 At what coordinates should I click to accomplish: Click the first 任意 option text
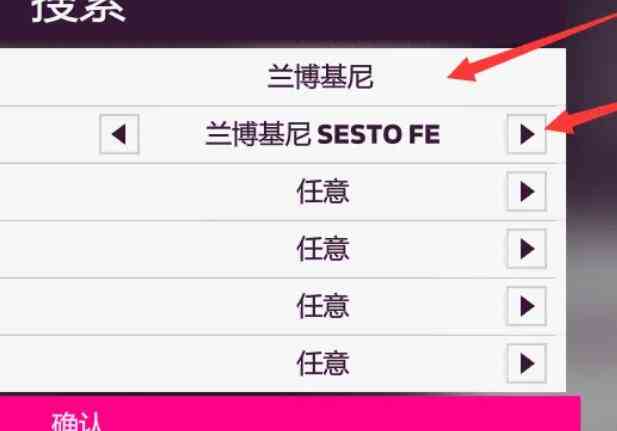[323, 192]
